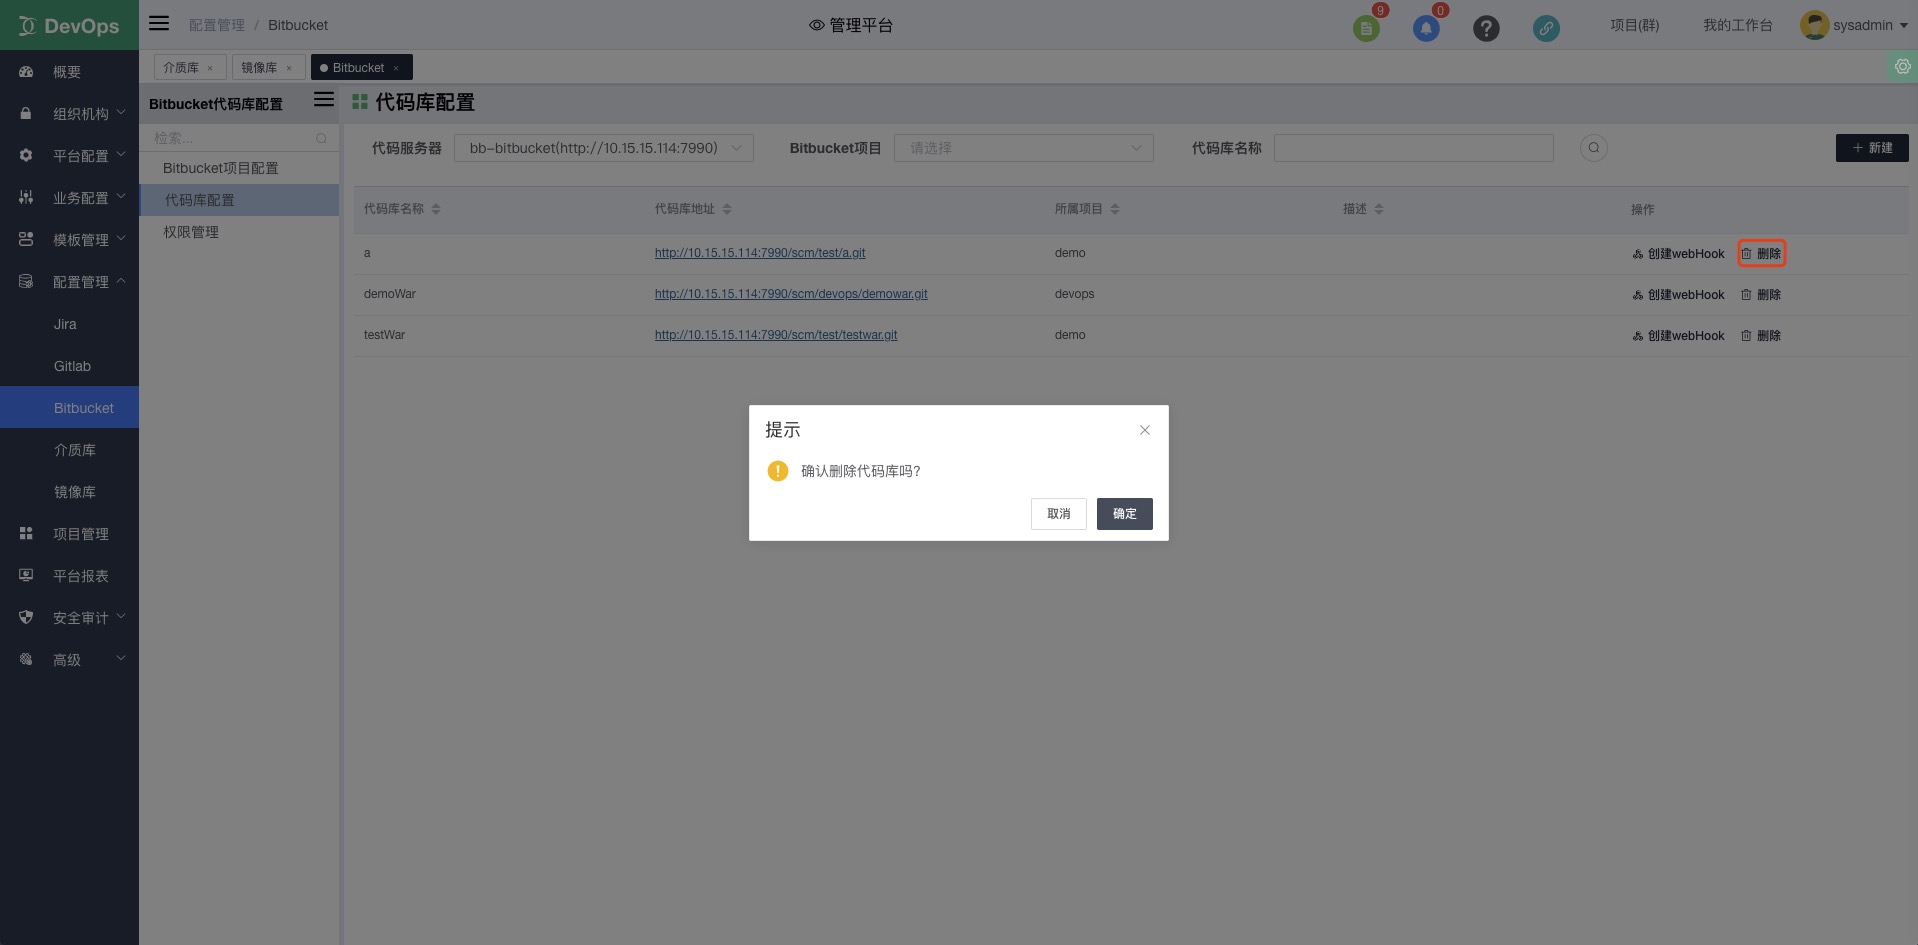The height and width of the screenshot is (945, 1918).
Task: Open the testwar.git repository link
Action: [776, 335]
